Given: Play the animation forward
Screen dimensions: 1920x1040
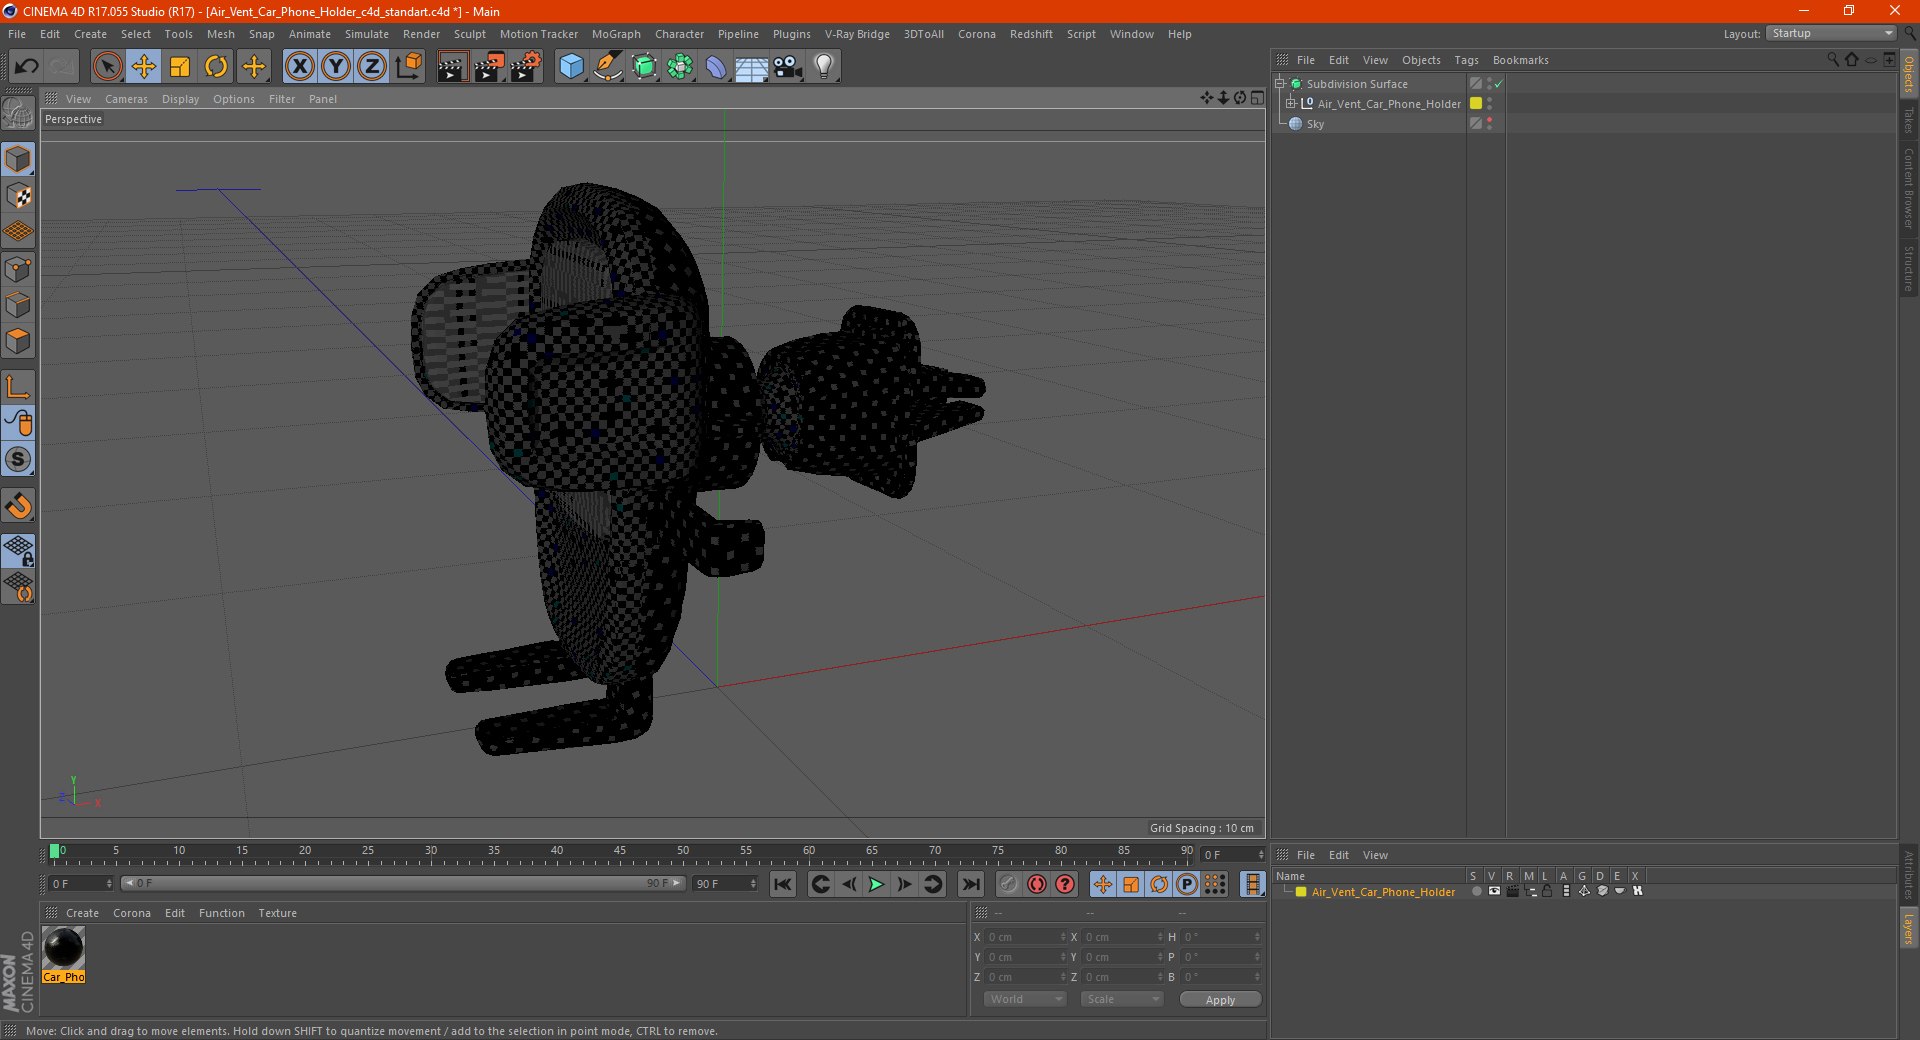Looking at the screenshot, I should tap(876, 884).
